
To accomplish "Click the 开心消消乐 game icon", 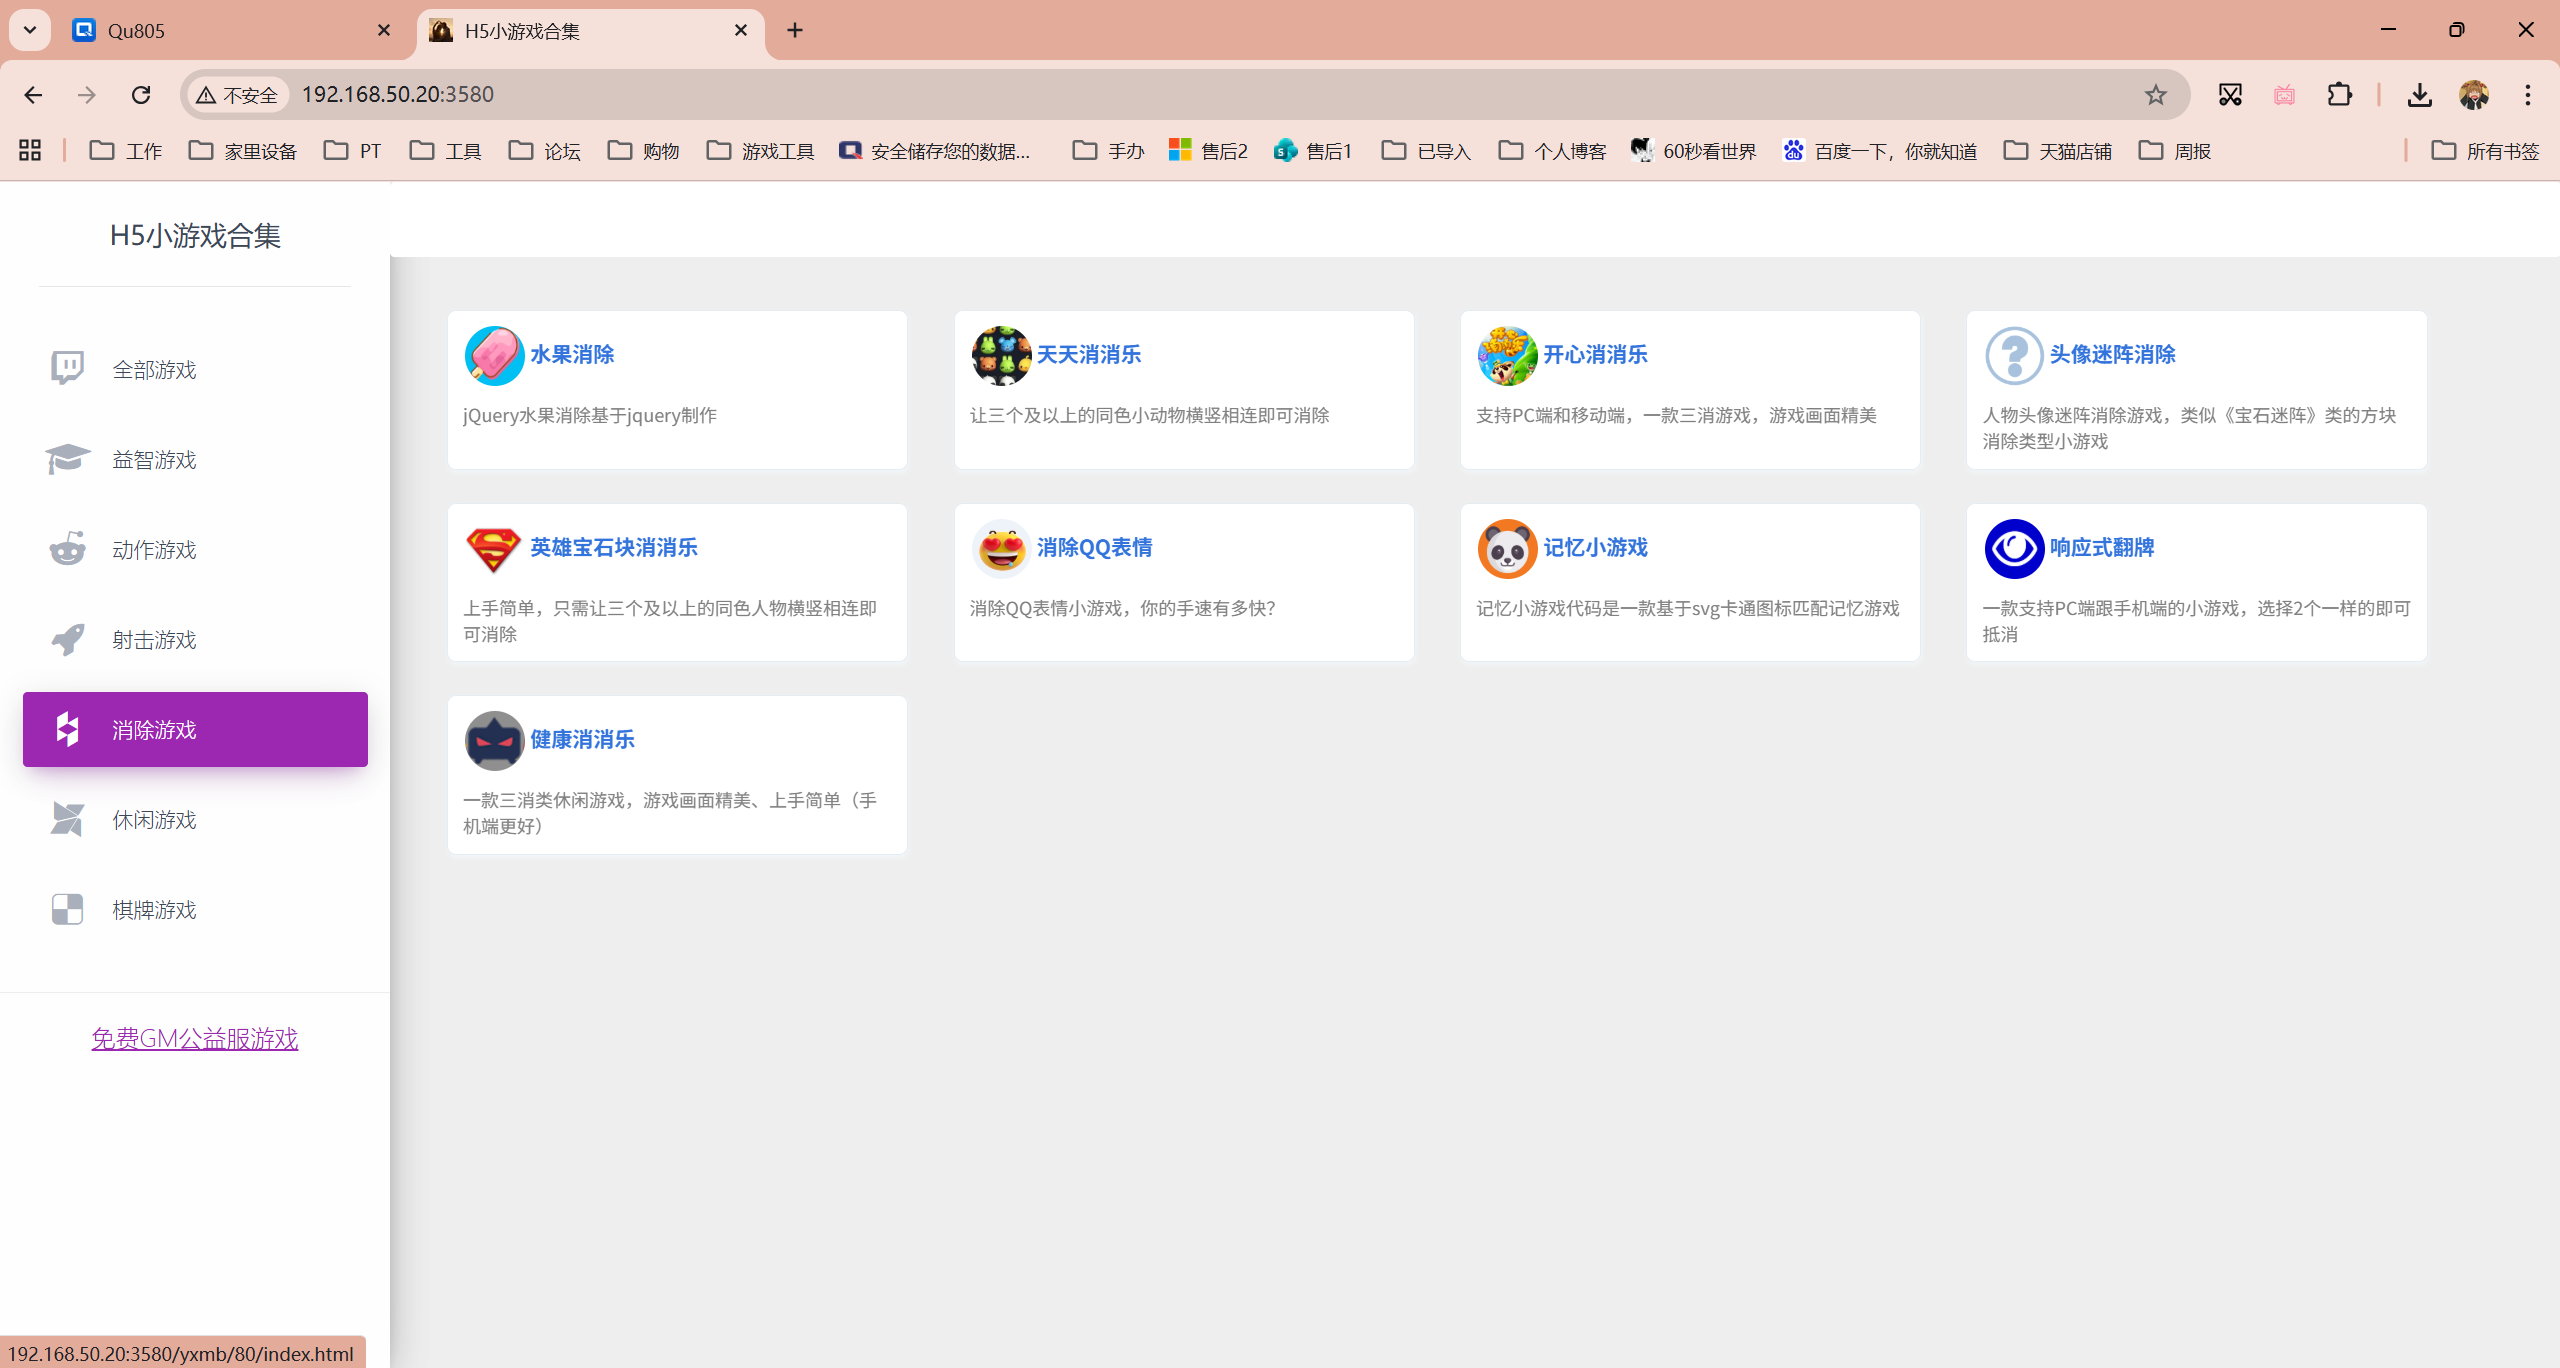I will pos(1507,355).
